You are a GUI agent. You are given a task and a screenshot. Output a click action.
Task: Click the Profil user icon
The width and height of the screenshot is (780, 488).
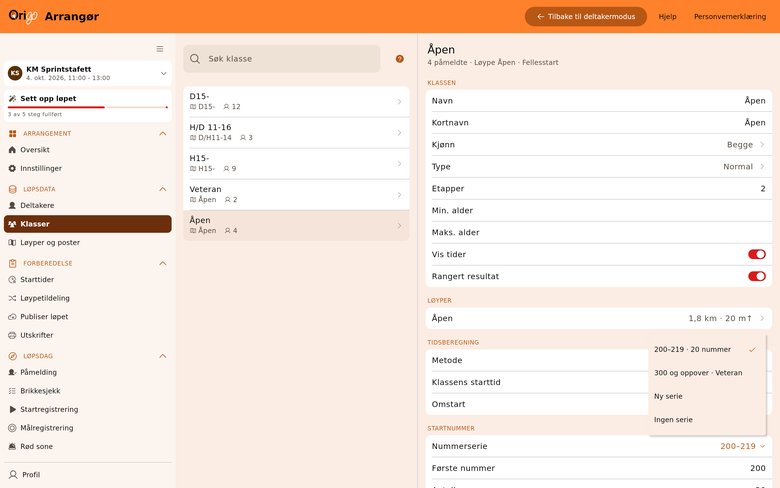tap(13, 475)
